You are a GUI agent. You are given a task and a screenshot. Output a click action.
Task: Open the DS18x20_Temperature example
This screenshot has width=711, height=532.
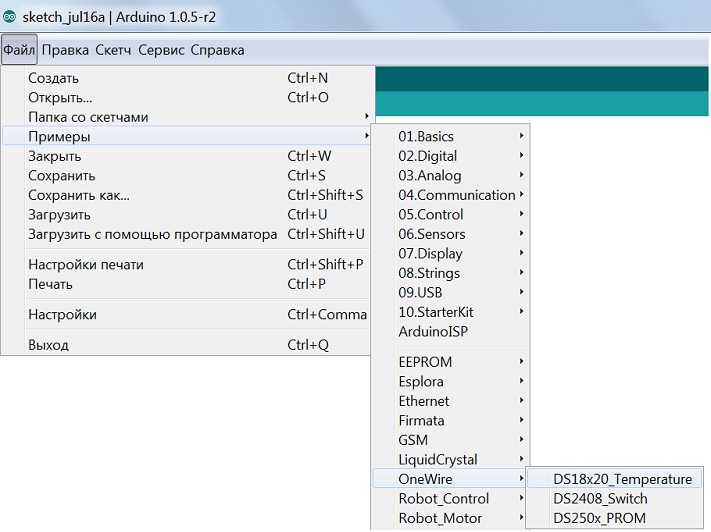tap(622, 479)
